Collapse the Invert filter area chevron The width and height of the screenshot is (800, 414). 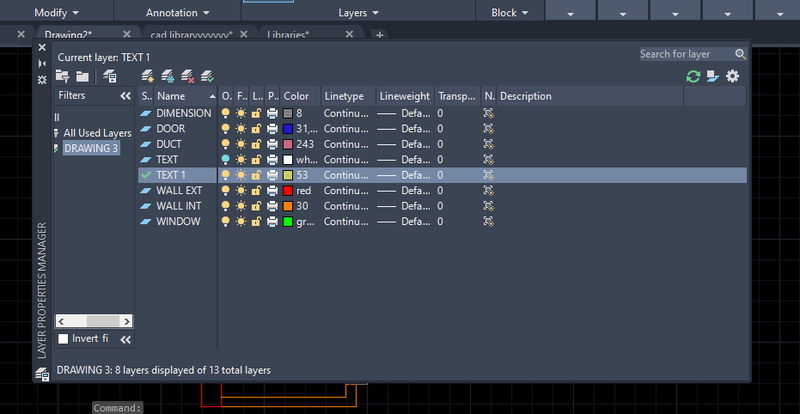click(126, 339)
